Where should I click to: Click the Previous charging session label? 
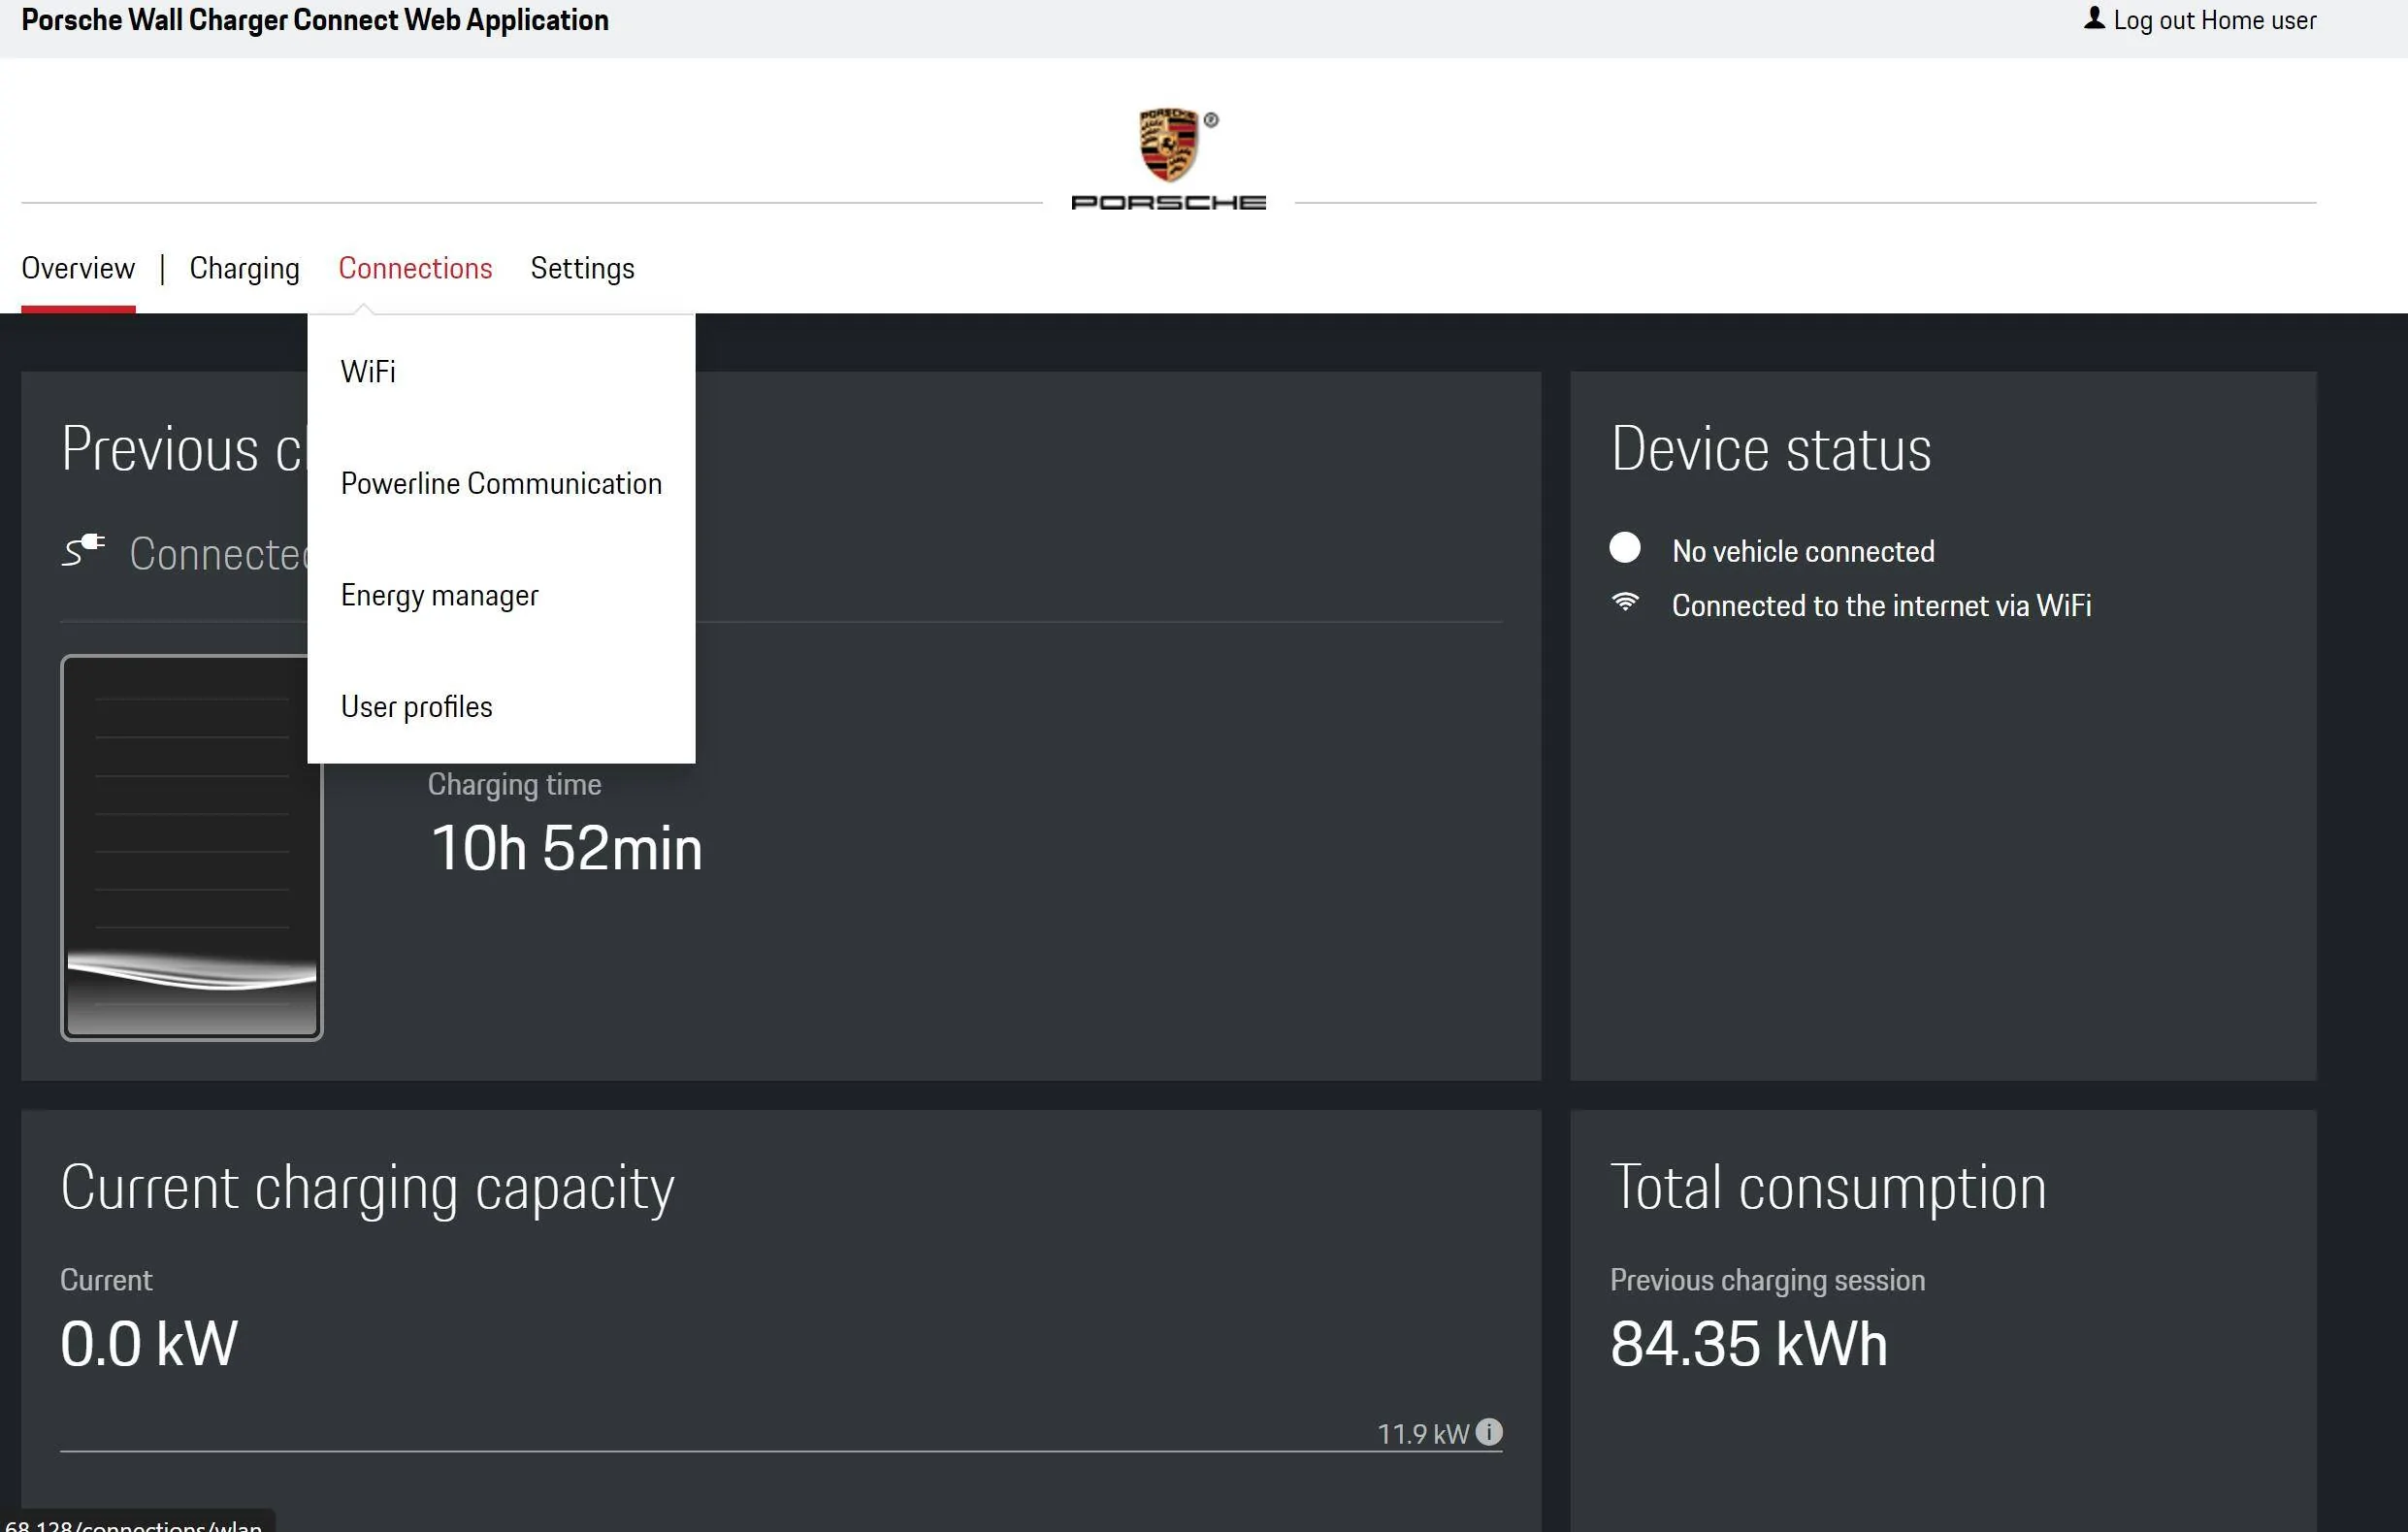click(x=1767, y=1280)
